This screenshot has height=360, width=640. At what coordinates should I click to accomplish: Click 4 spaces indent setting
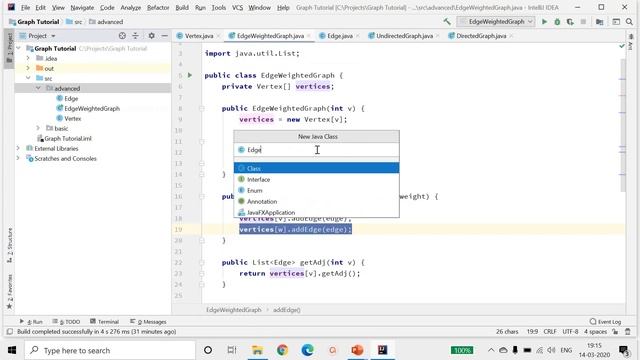(595, 332)
